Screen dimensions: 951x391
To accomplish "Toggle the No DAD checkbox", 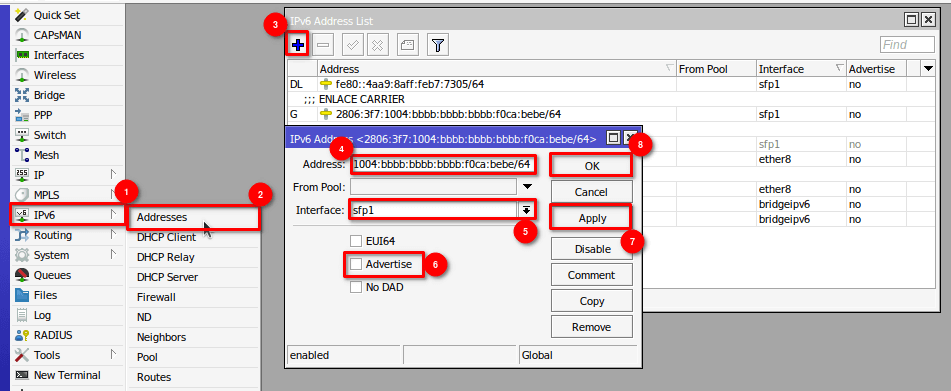I will (356, 287).
